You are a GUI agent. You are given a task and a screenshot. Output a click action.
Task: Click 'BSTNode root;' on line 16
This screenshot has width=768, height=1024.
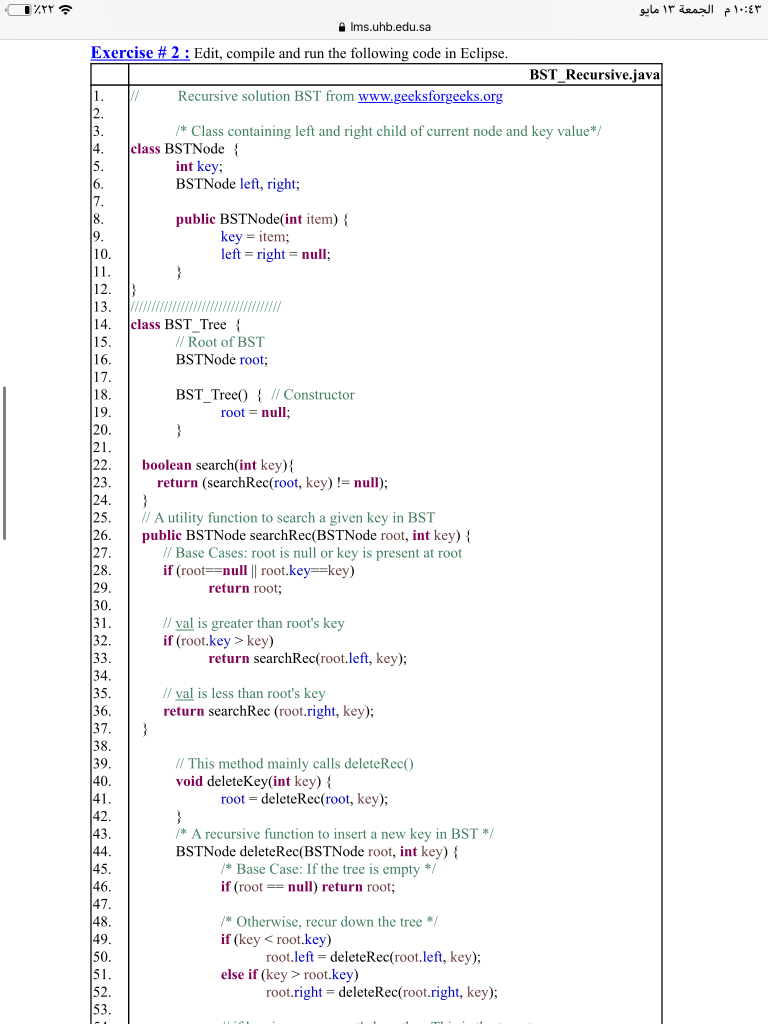[x=221, y=360]
